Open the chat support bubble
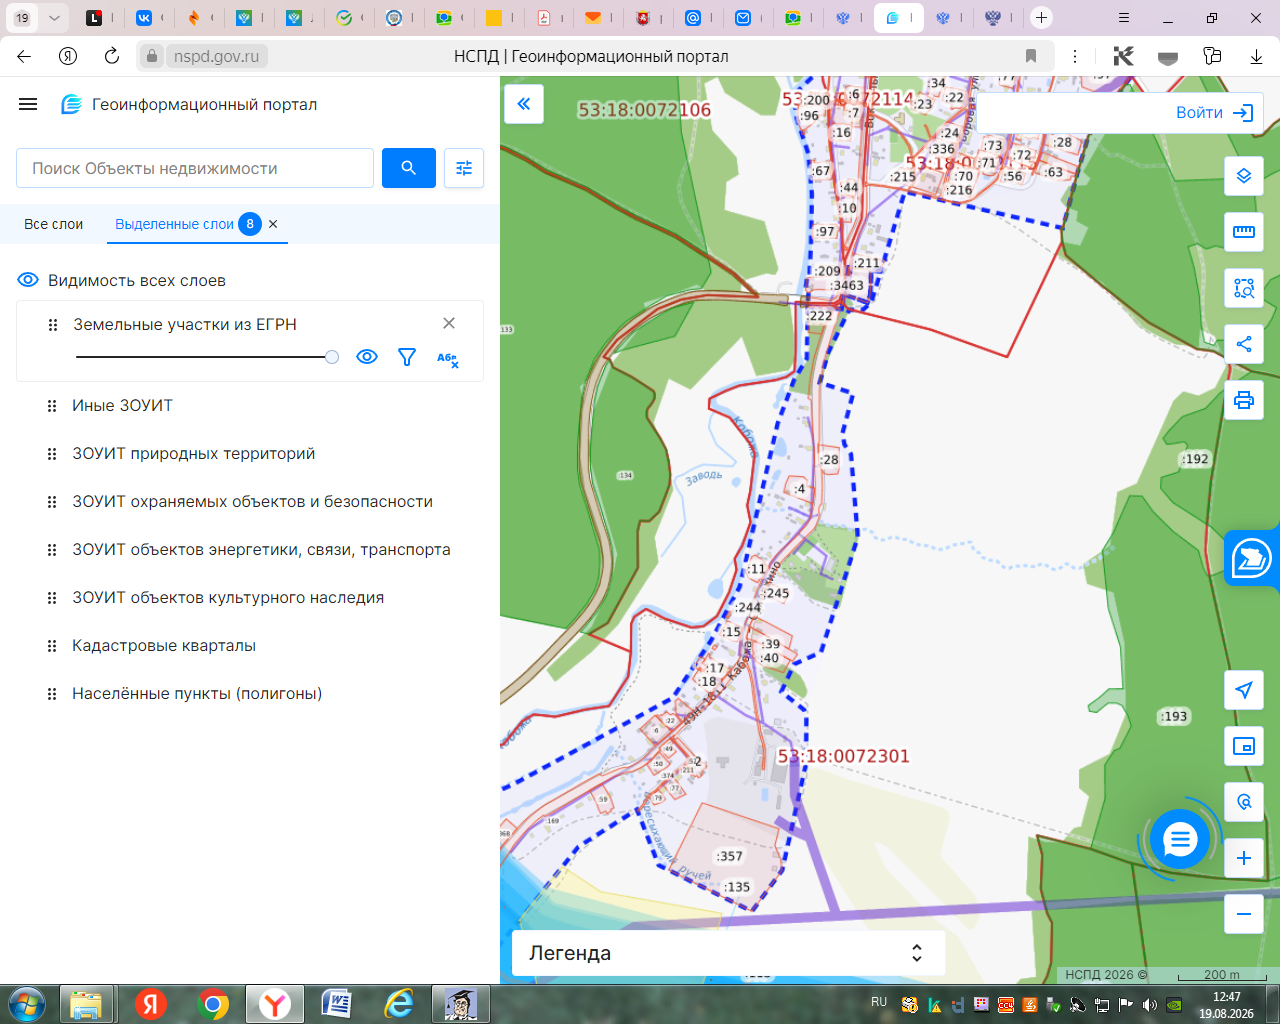 click(1180, 840)
